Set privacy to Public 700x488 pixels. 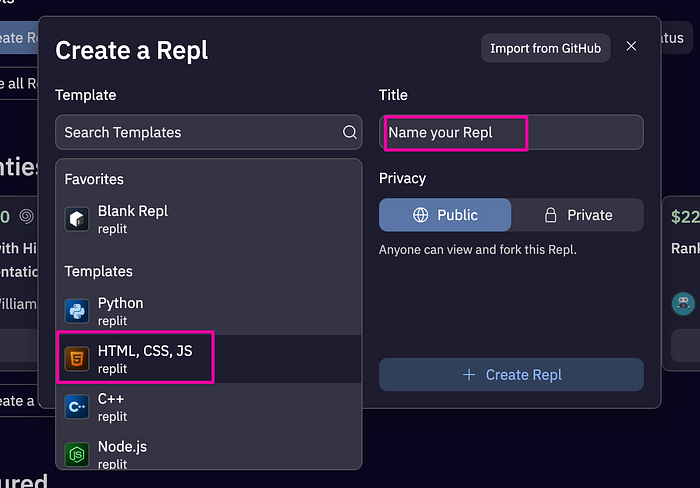coord(445,215)
